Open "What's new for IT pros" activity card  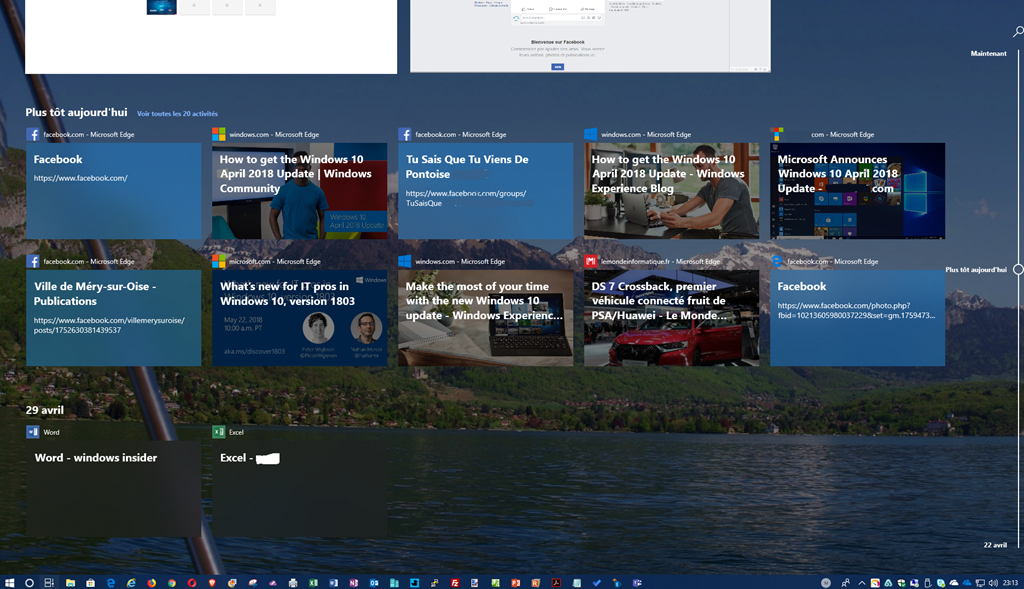click(299, 318)
